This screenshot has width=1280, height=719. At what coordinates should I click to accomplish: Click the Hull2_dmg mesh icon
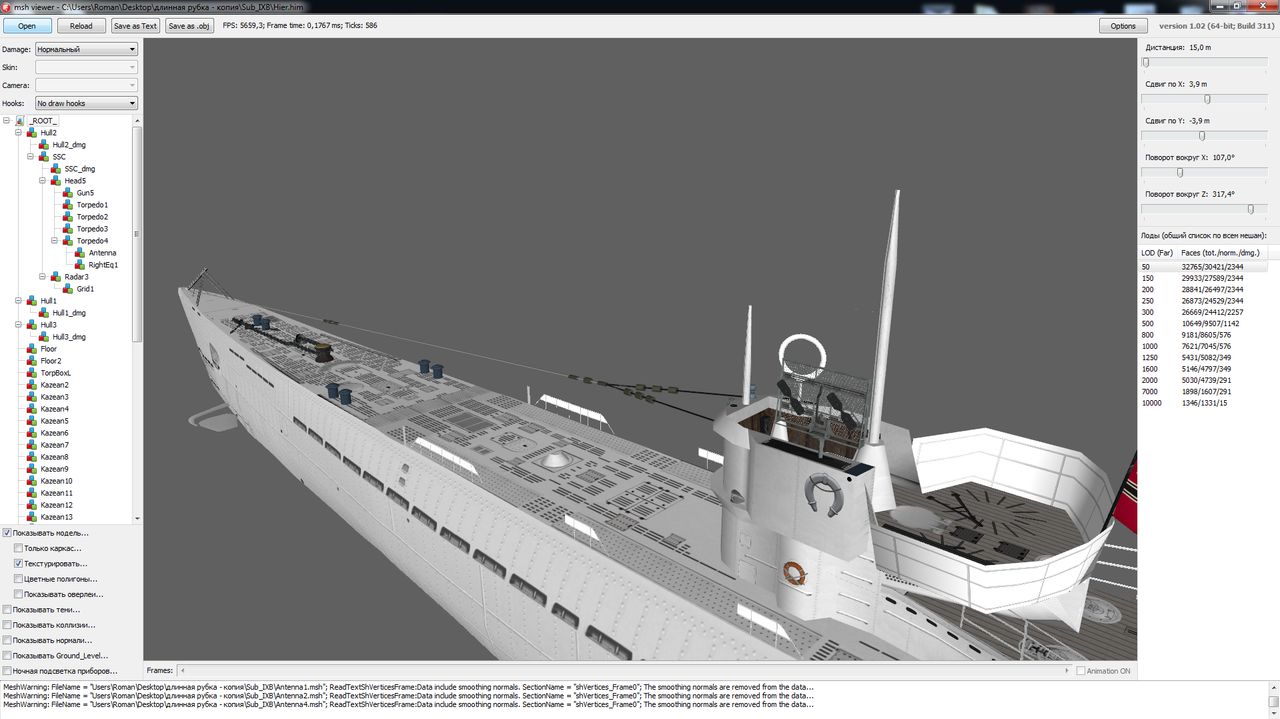click(44, 145)
